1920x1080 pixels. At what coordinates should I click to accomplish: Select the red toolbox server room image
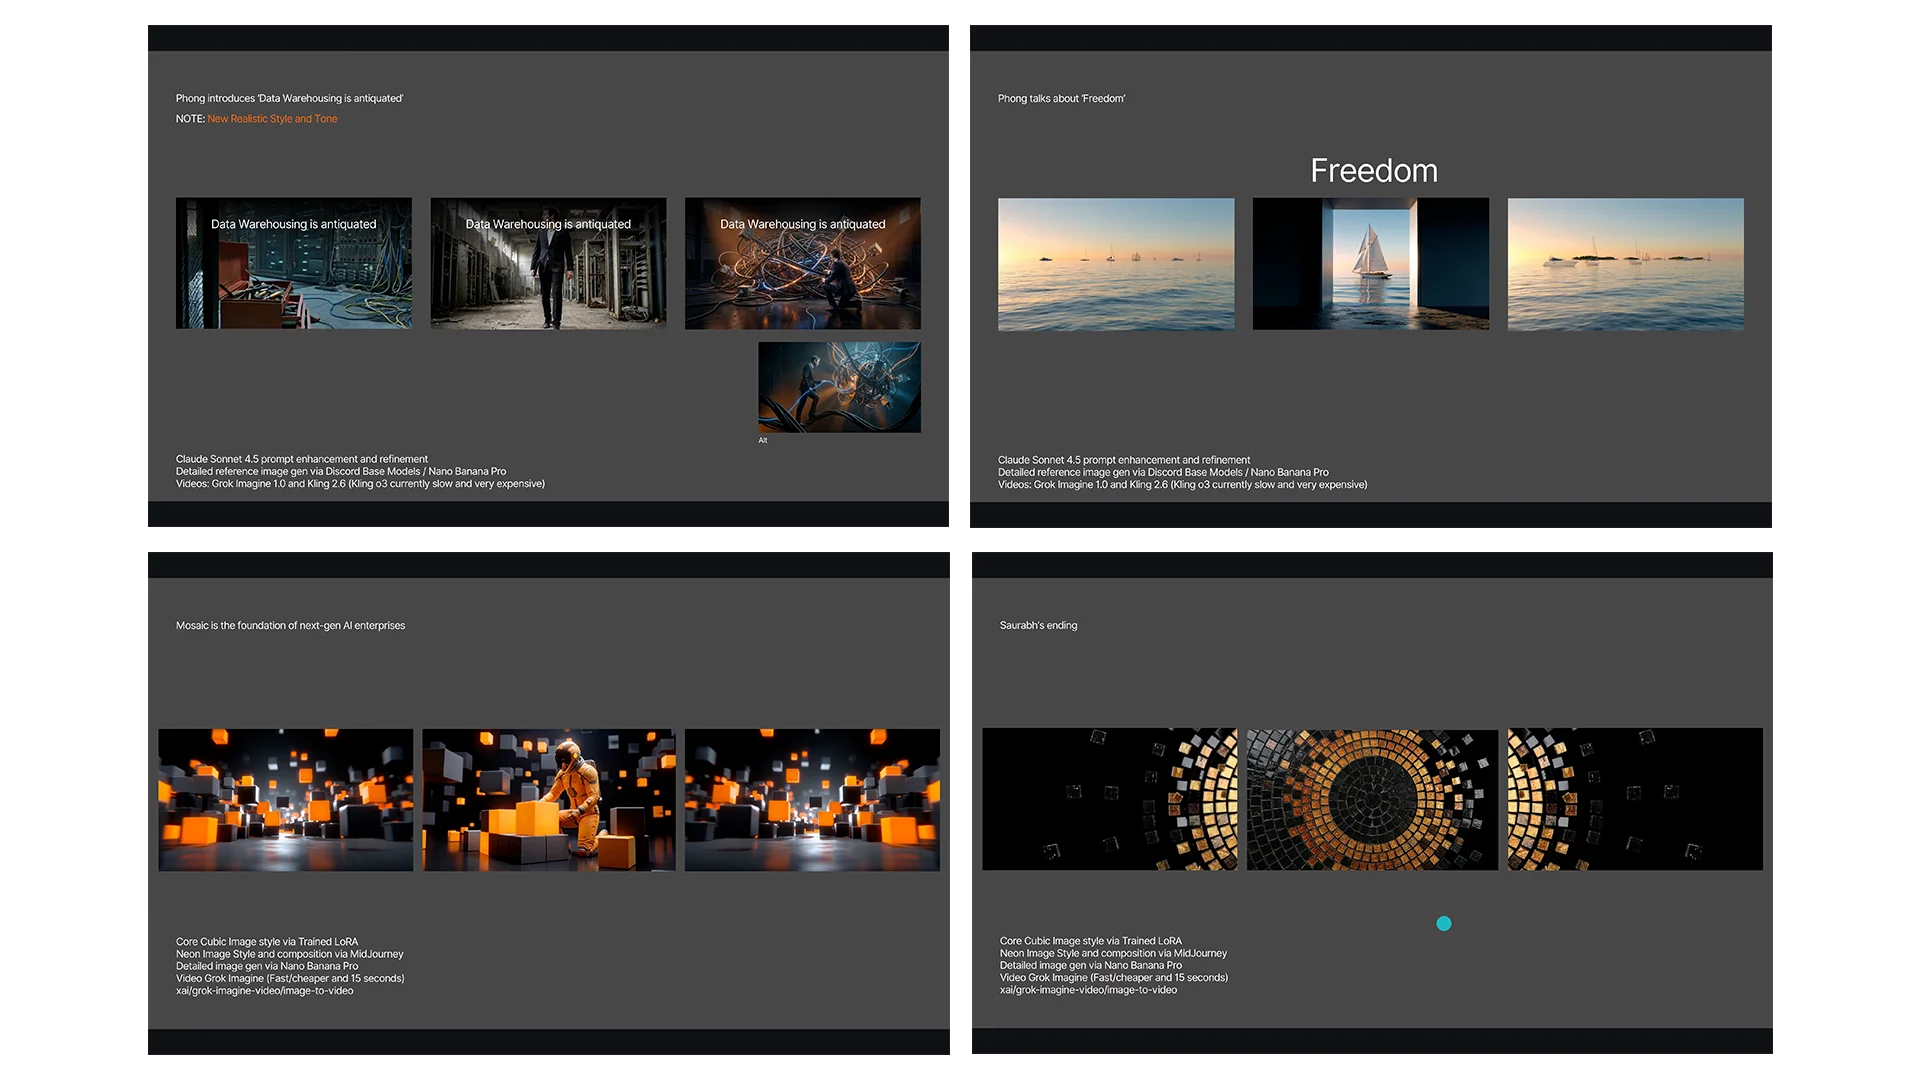click(294, 263)
